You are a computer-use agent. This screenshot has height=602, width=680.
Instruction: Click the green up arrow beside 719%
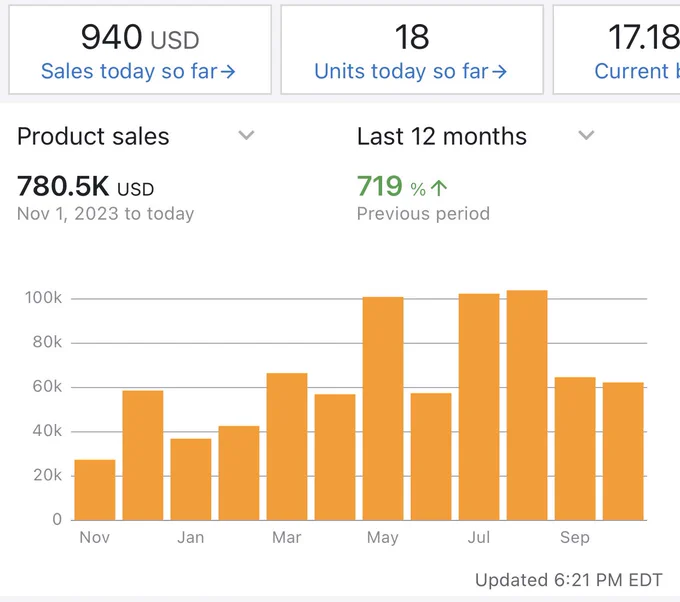(439, 188)
